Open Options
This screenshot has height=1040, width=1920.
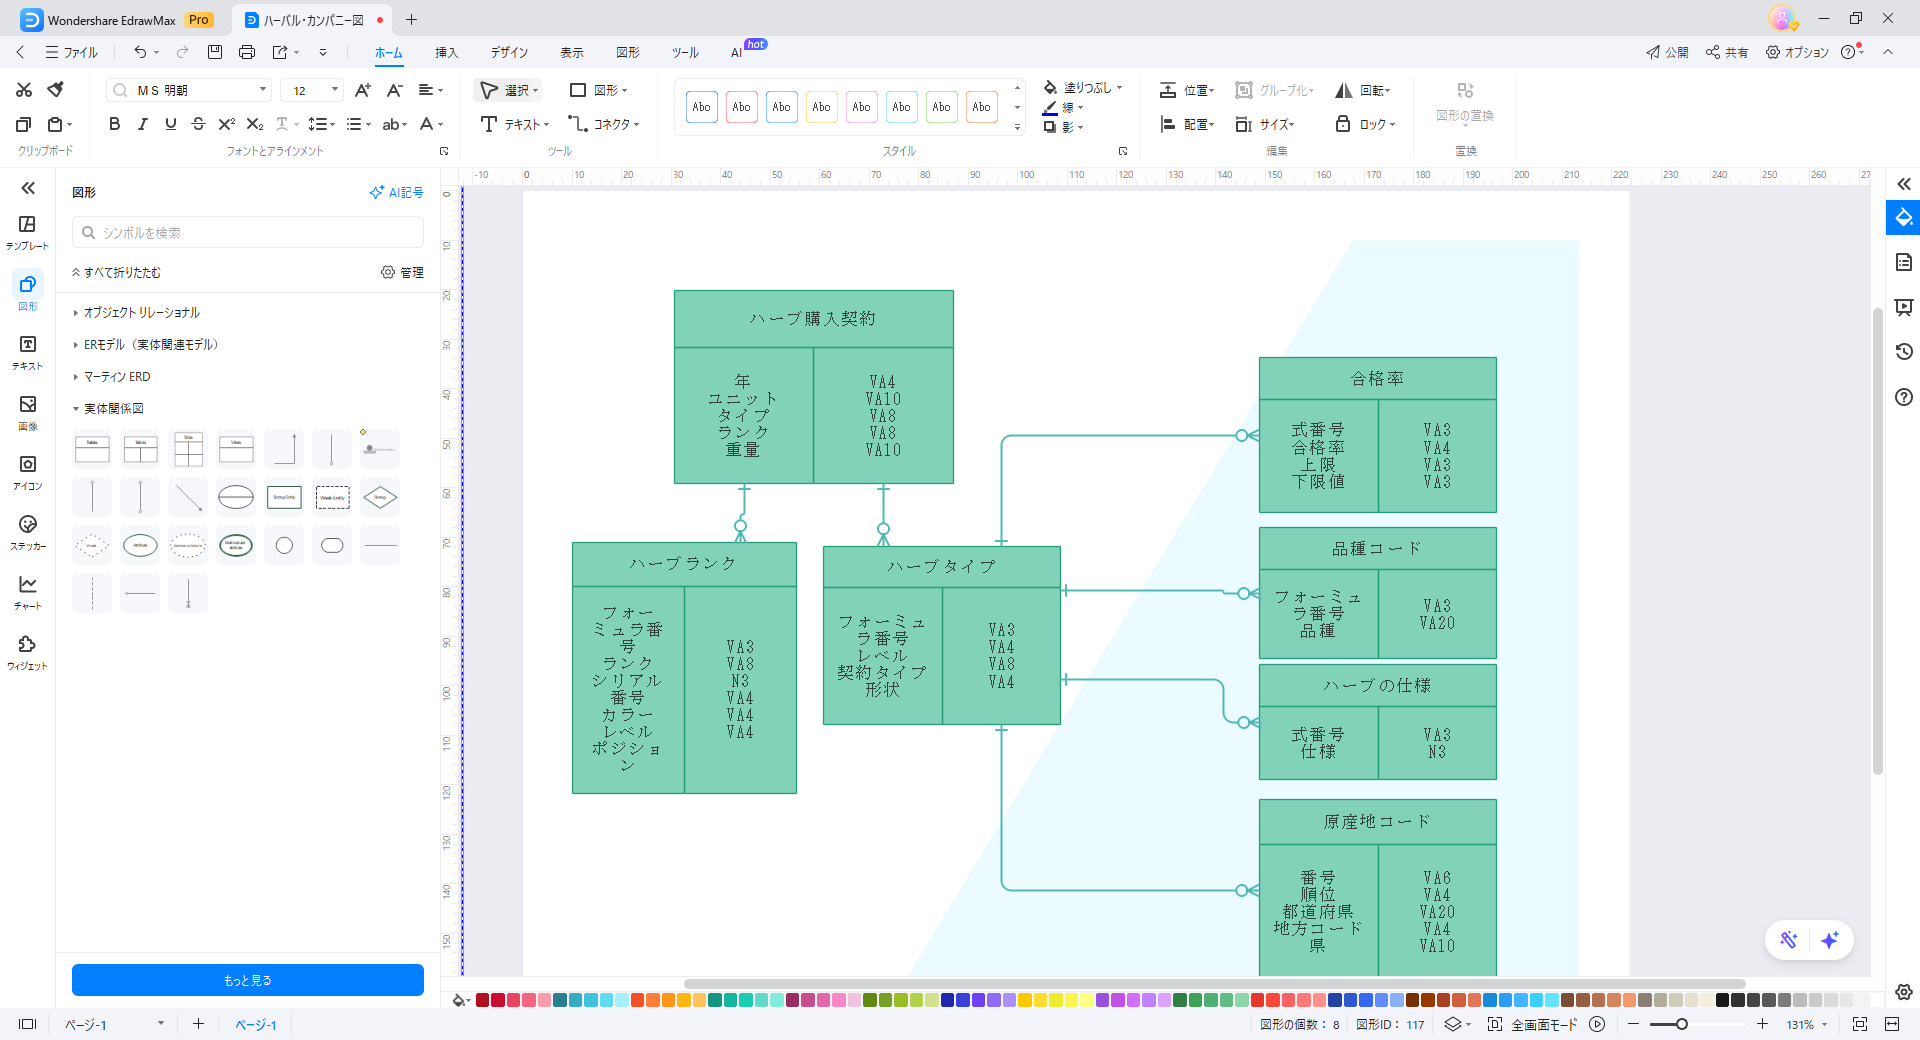coord(1797,52)
